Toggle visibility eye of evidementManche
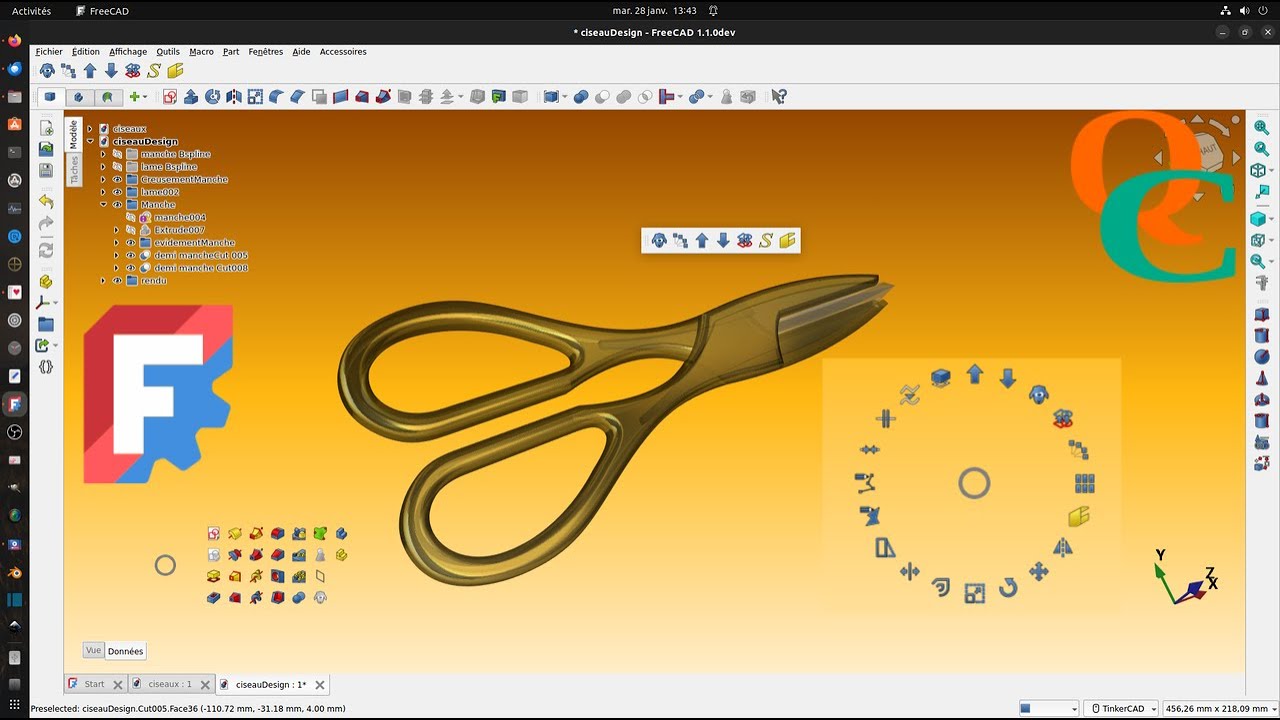Screen dimensions: 1280x720 tap(130, 243)
